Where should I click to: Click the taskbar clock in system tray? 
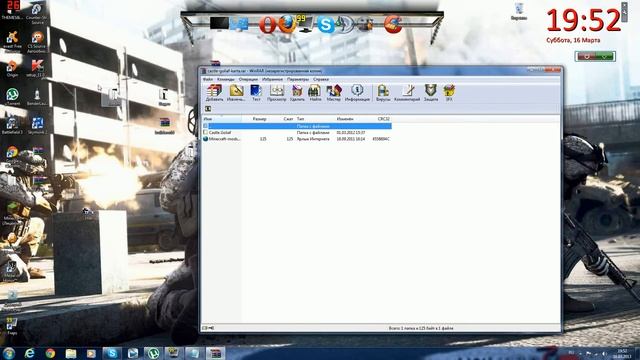click(x=622, y=353)
